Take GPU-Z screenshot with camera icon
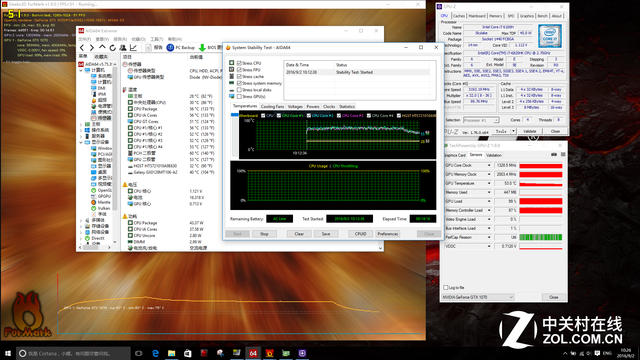This screenshot has height=360, width=640. pos(553,155)
